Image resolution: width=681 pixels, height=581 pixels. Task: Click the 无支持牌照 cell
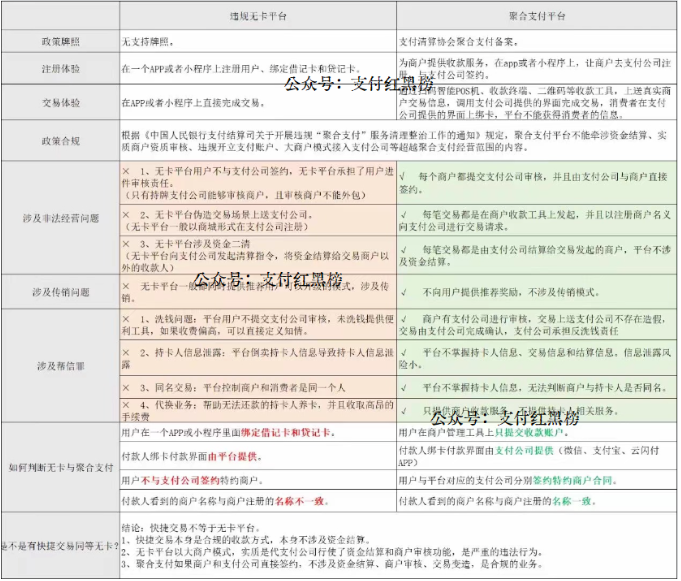pyautogui.click(x=151, y=42)
